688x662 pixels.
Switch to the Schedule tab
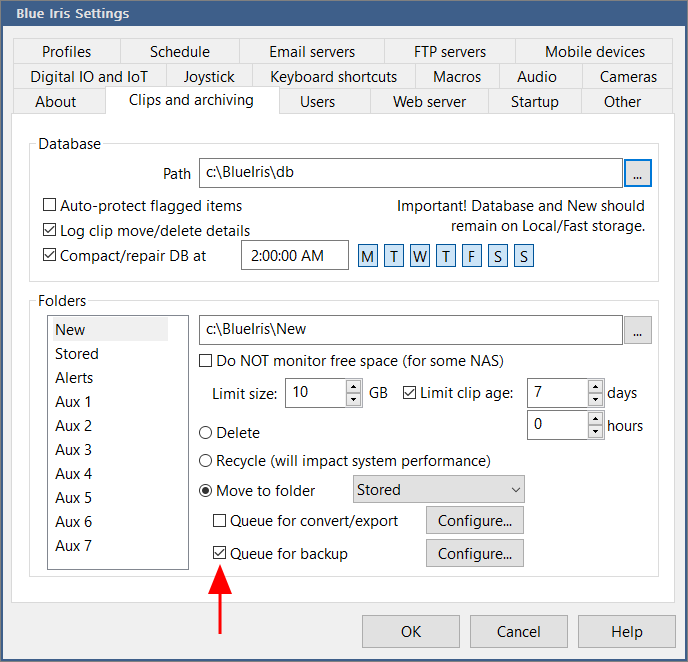coord(180,51)
